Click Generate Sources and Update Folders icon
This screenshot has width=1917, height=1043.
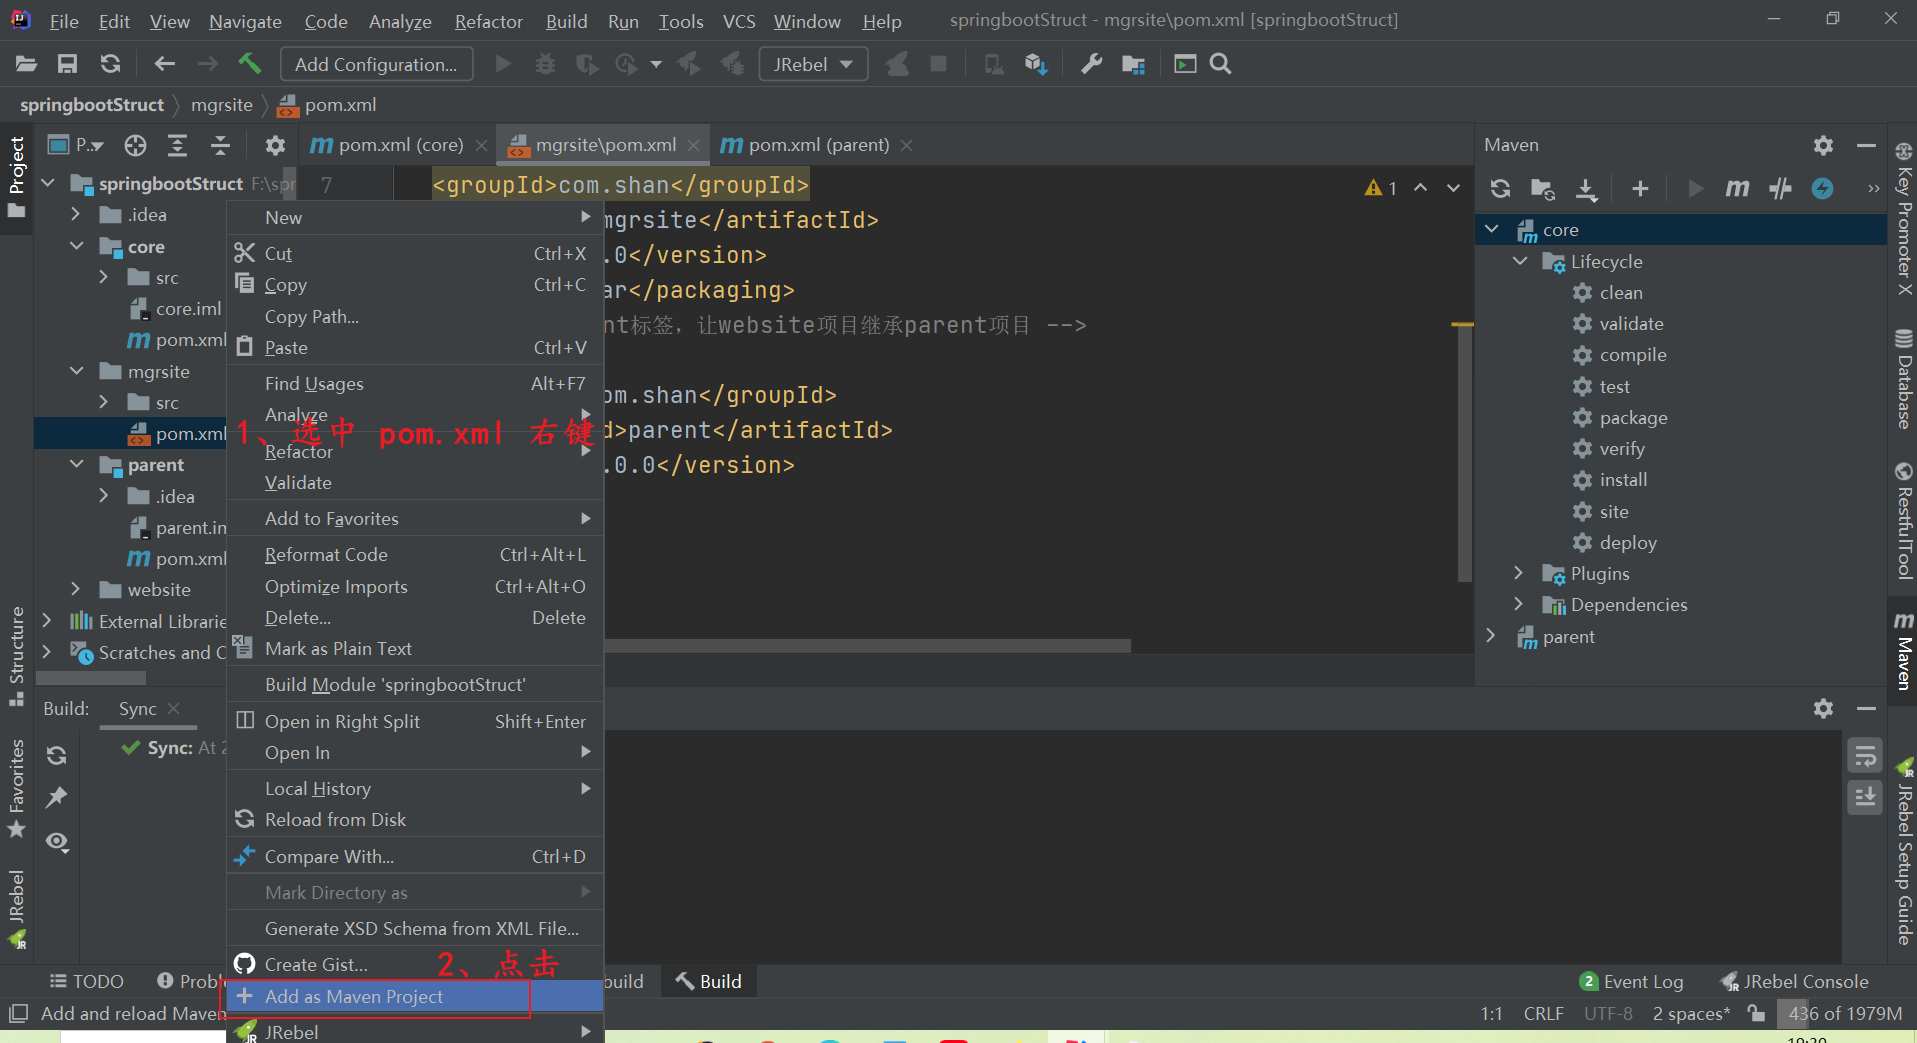pyautogui.click(x=1543, y=188)
